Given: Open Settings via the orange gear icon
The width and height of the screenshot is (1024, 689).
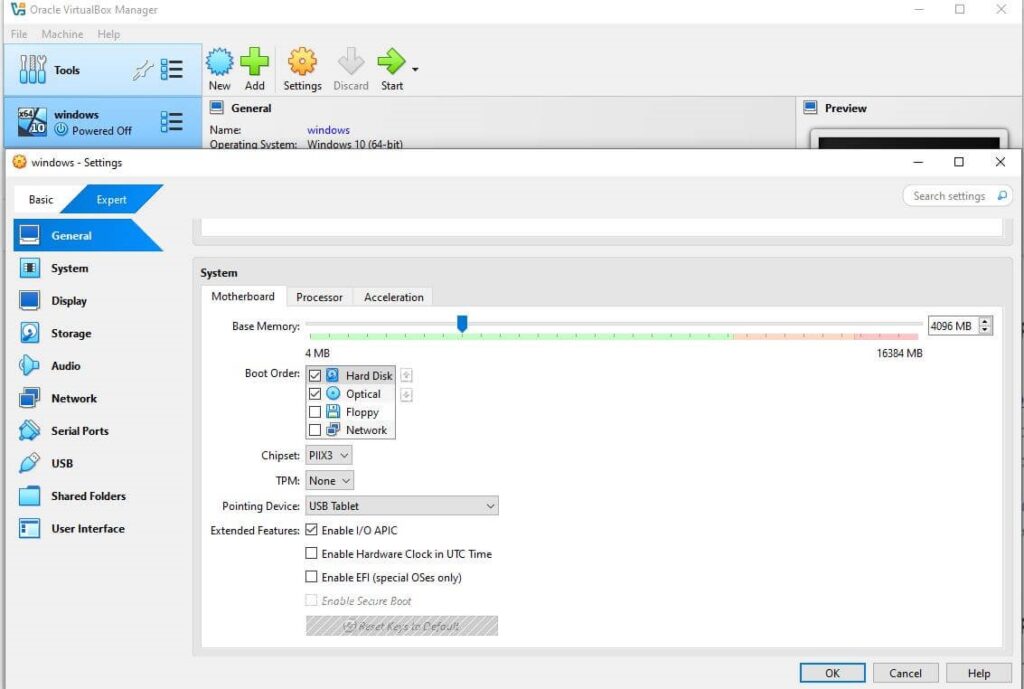Looking at the screenshot, I should tap(301, 63).
